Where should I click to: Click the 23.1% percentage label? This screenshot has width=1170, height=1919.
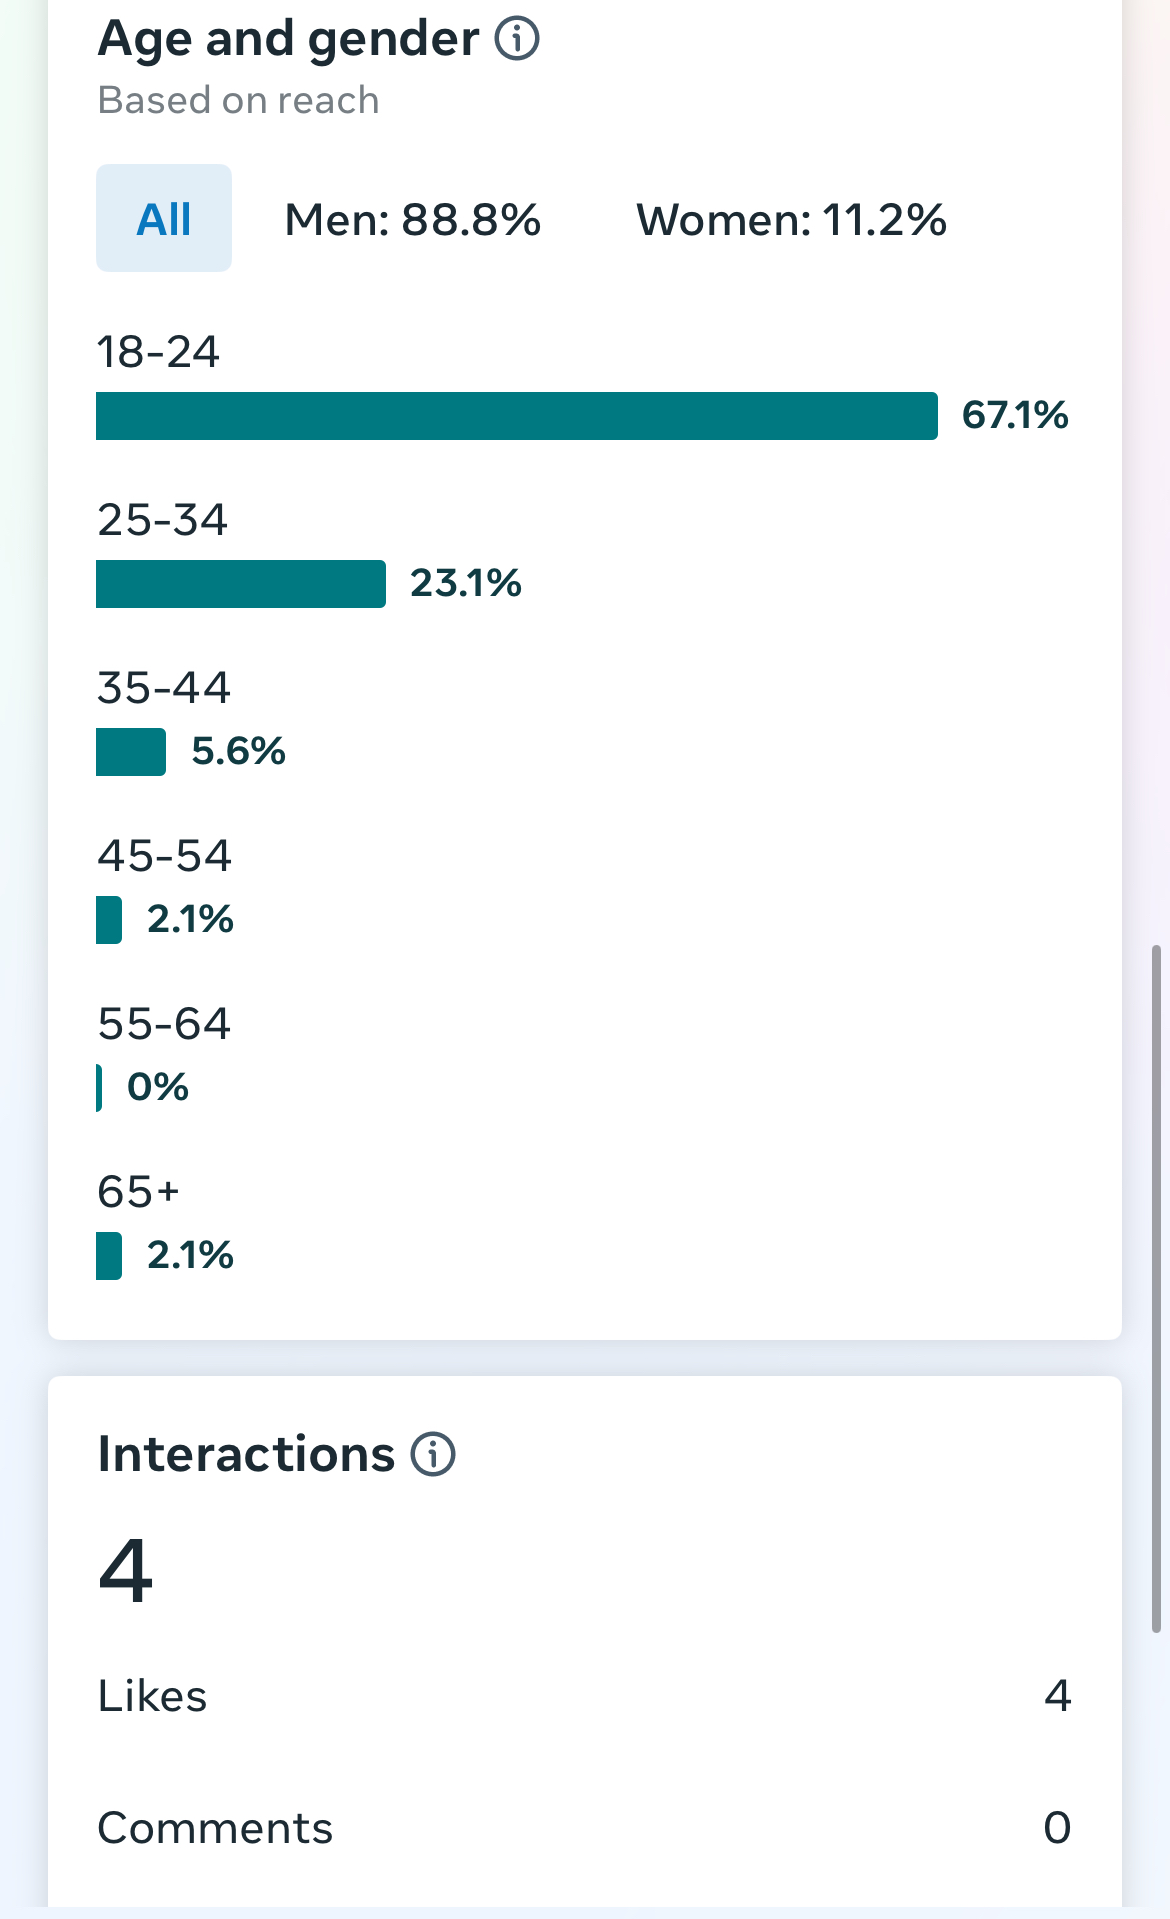pos(466,583)
